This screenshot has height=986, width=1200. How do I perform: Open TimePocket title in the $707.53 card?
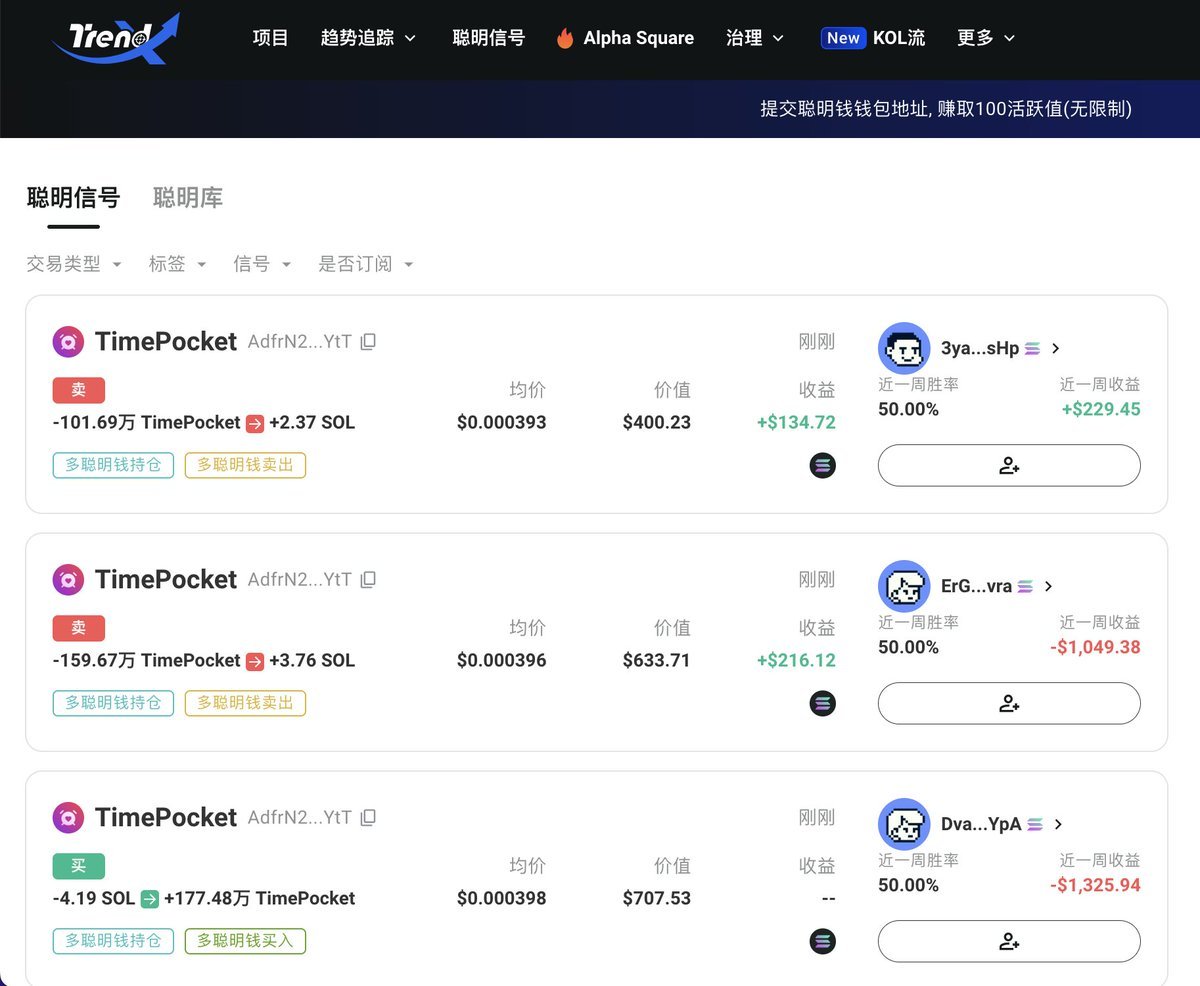[166, 818]
